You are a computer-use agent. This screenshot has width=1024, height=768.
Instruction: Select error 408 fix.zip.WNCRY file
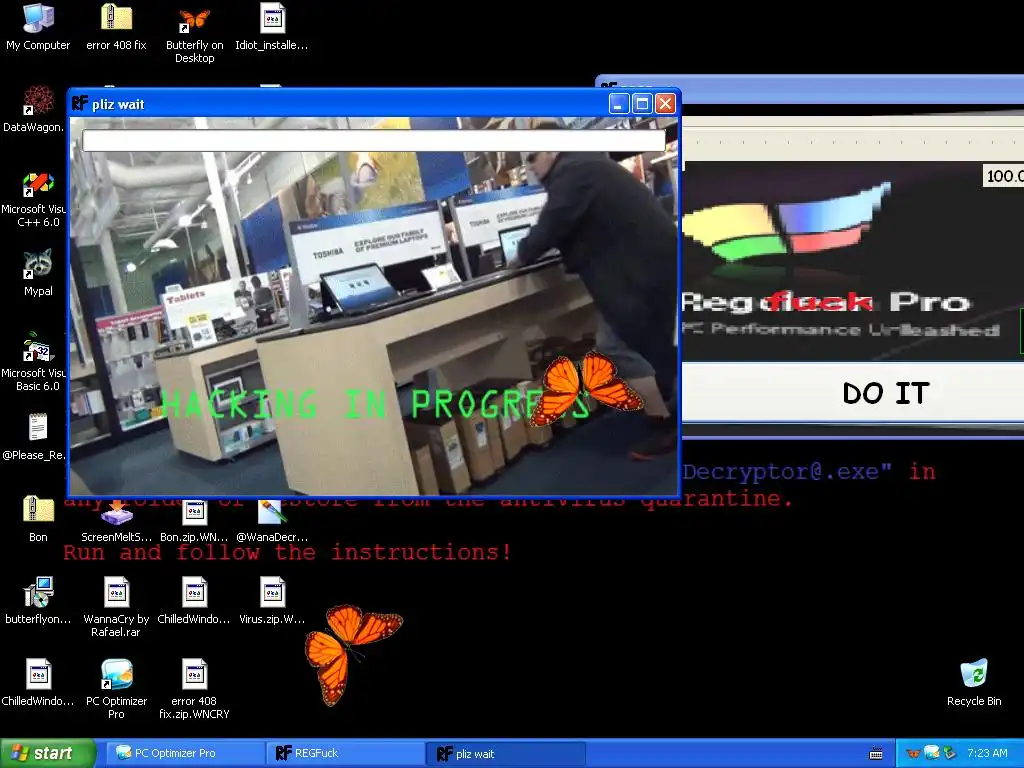coord(194,689)
